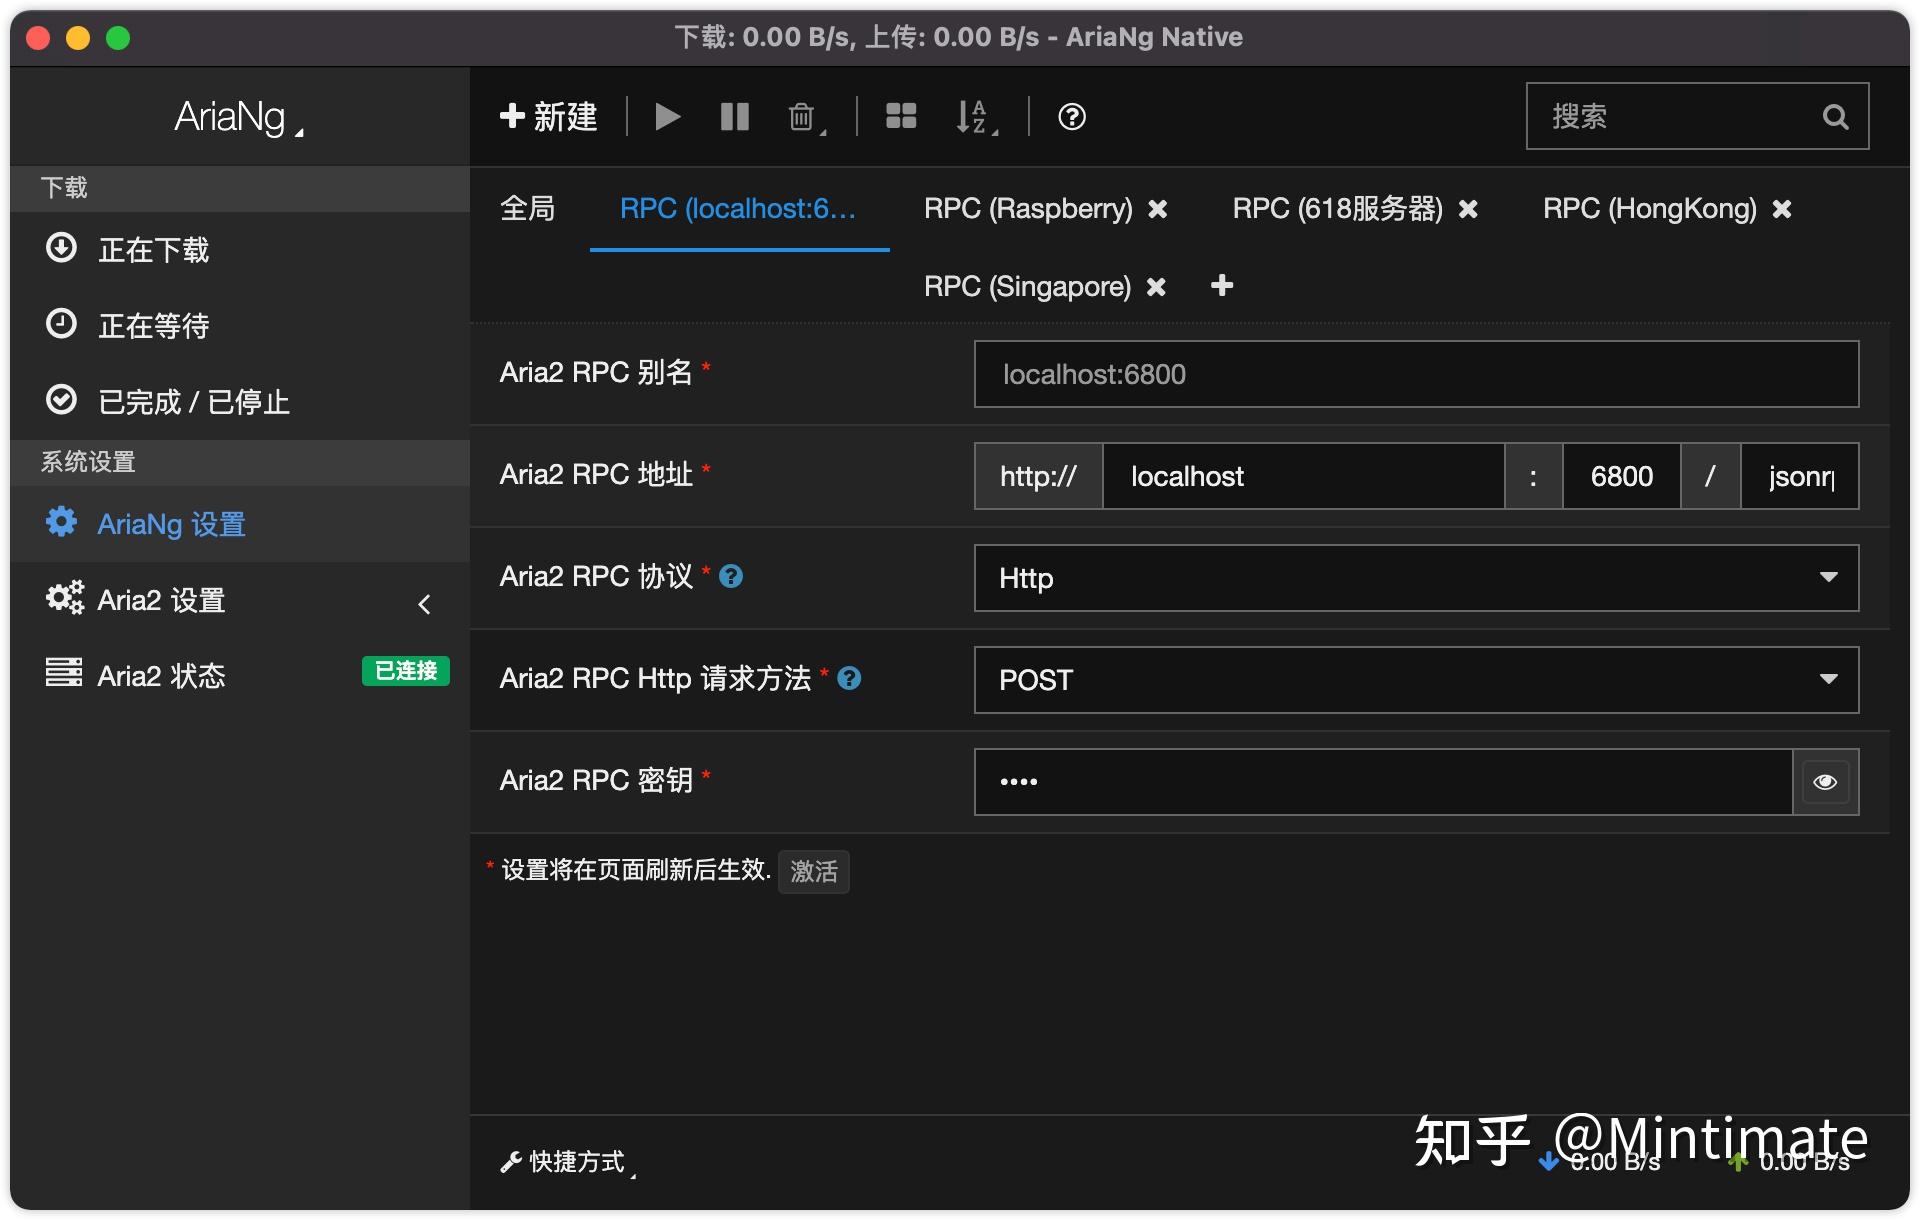Screen dimensions: 1920x1220
Task: Open help via question mark icon
Action: [1072, 117]
